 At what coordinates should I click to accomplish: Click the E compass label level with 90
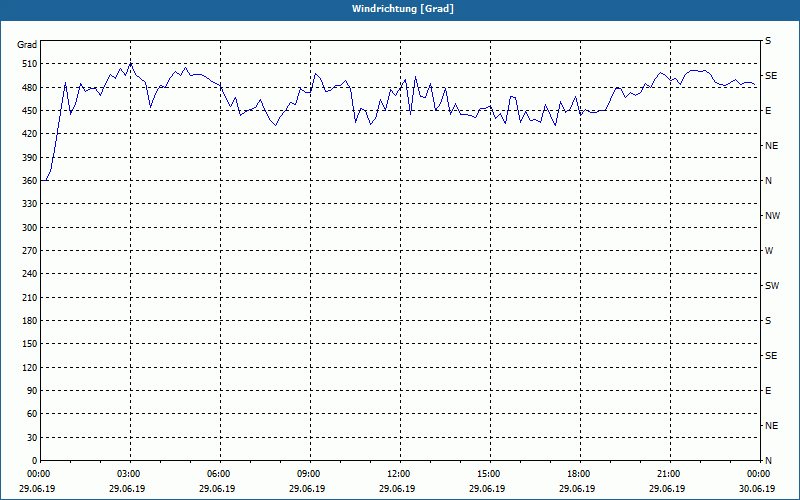[768, 391]
